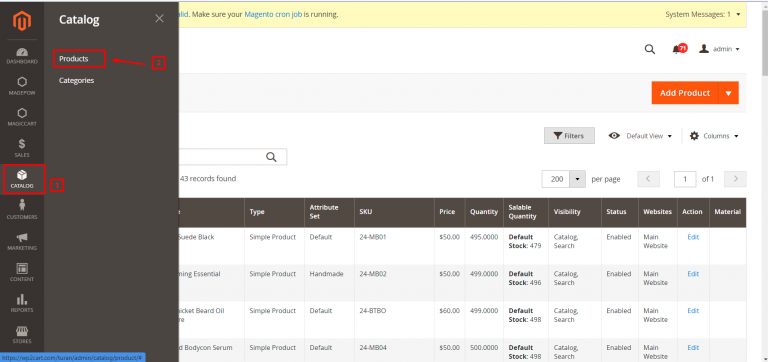This screenshot has height=362, width=768.
Task: Open the Default View dropdown
Action: pos(640,136)
